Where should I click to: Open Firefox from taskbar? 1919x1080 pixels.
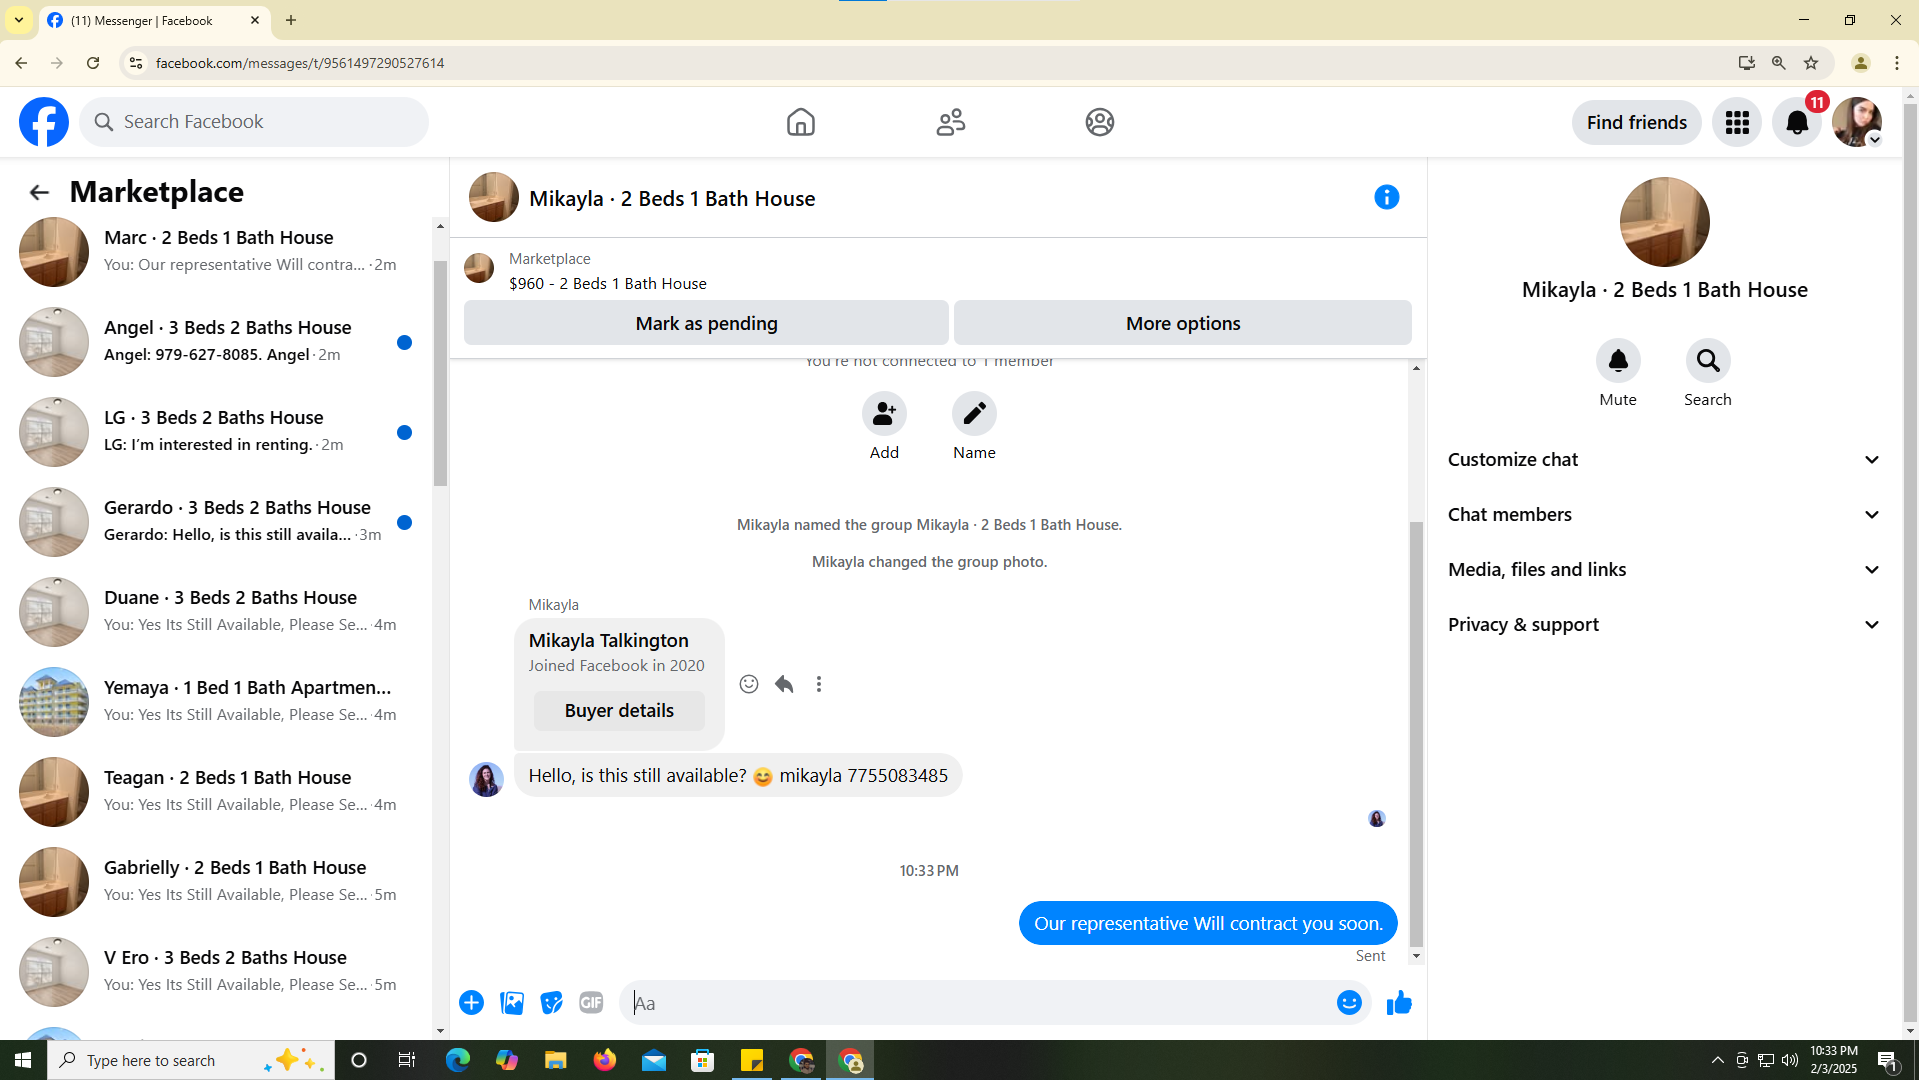(605, 1060)
